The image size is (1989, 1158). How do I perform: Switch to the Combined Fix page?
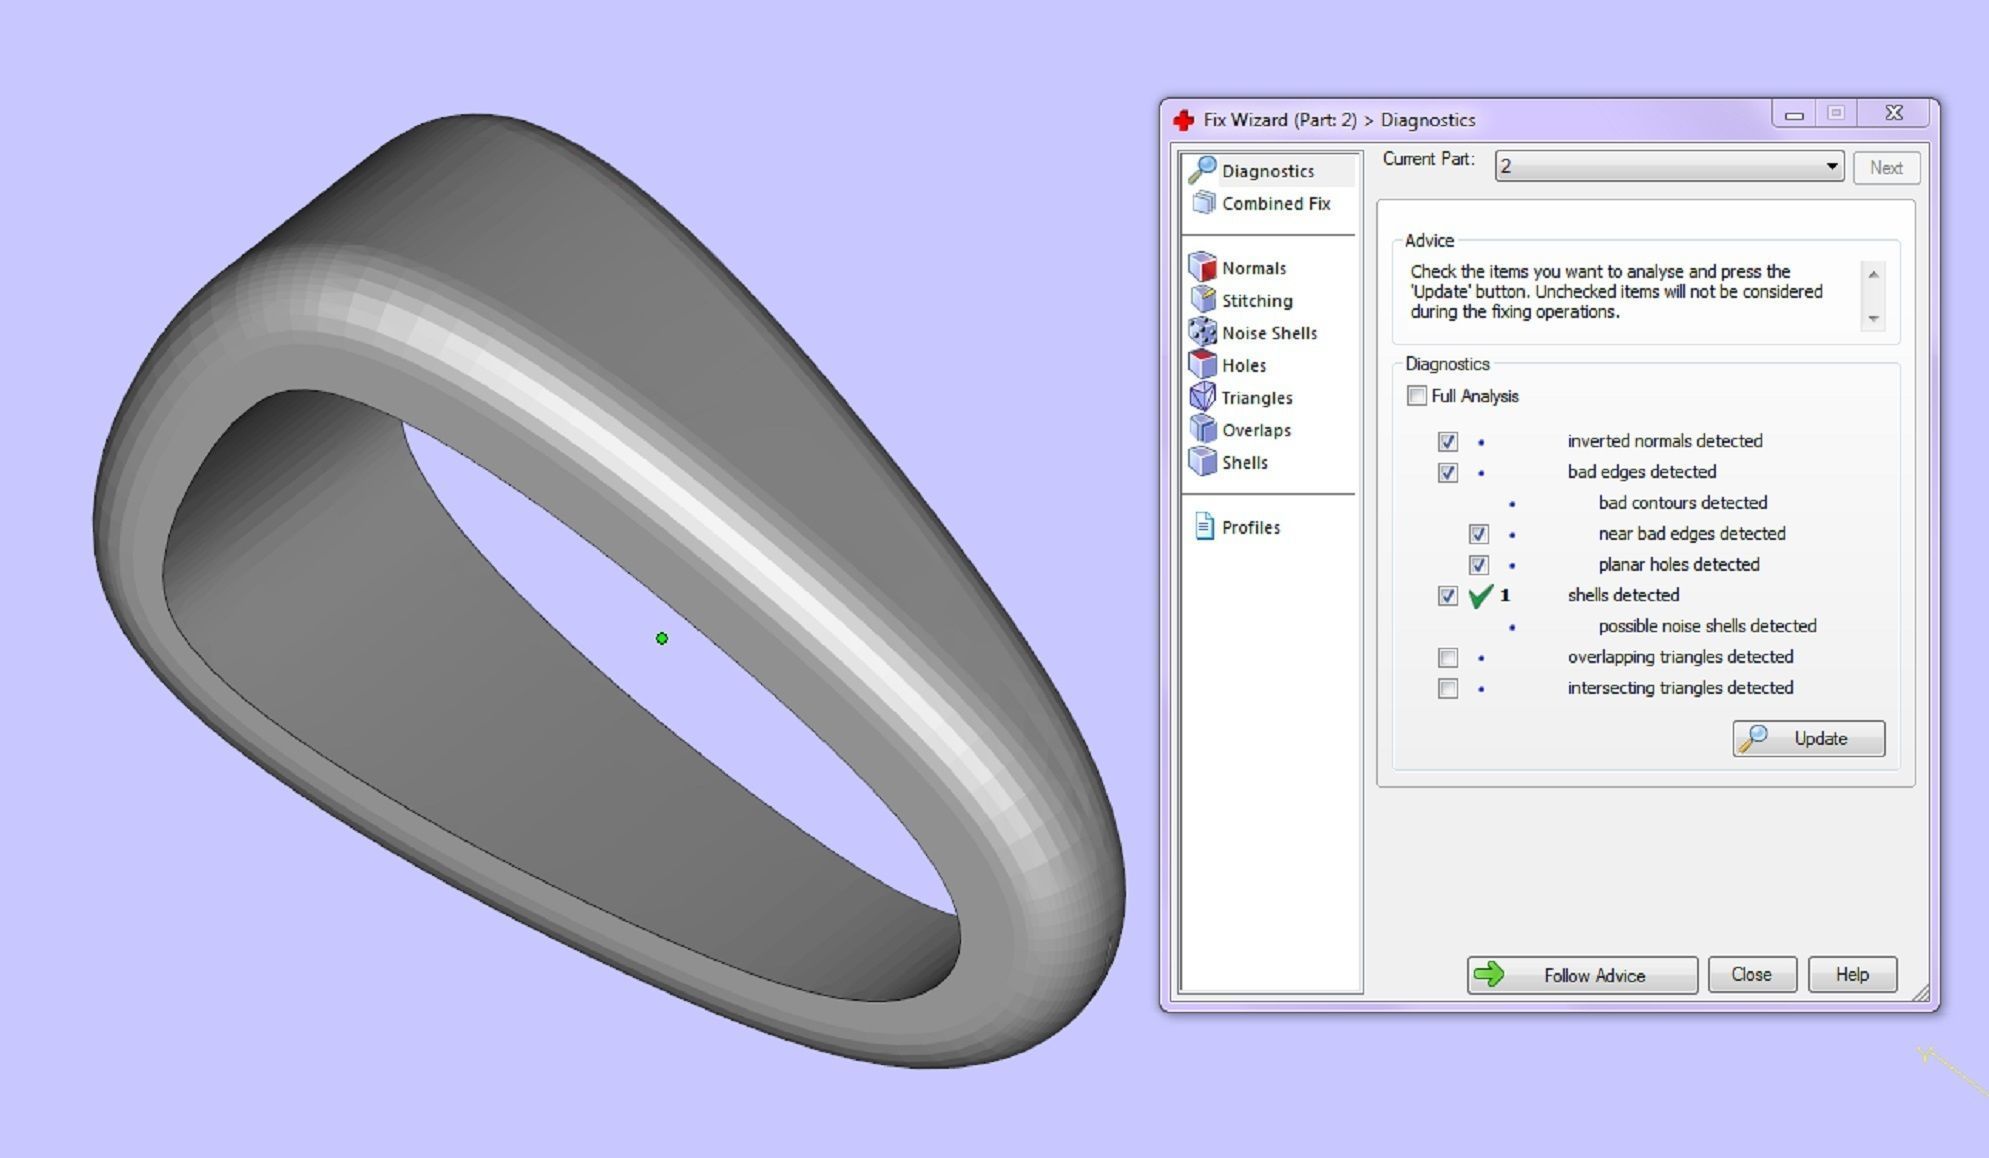1275,203
